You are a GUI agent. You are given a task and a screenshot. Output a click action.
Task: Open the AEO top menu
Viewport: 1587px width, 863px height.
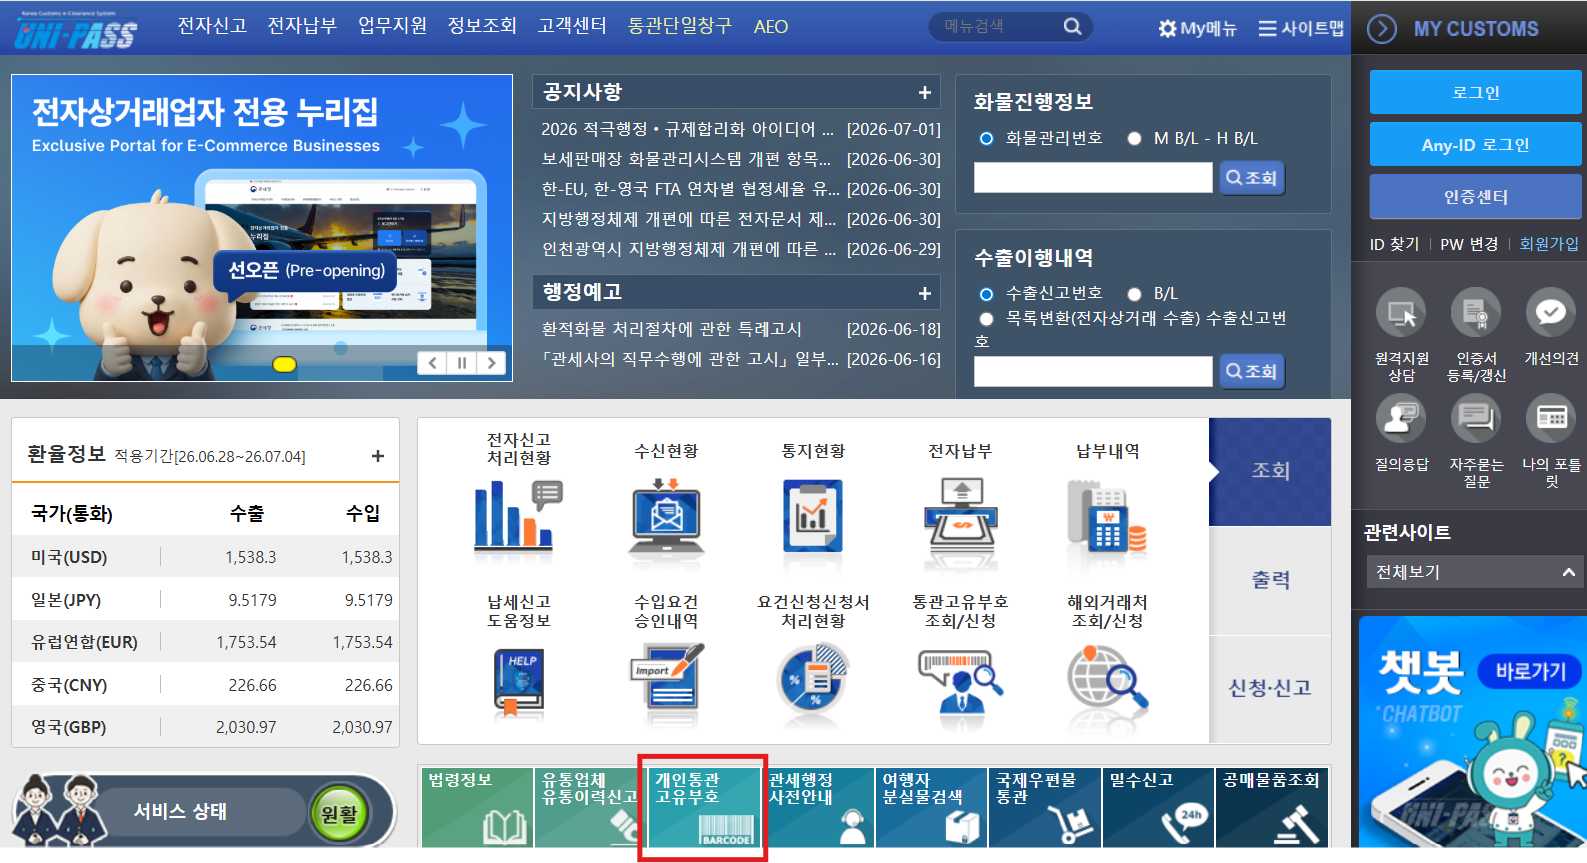(x=771, y=27)
